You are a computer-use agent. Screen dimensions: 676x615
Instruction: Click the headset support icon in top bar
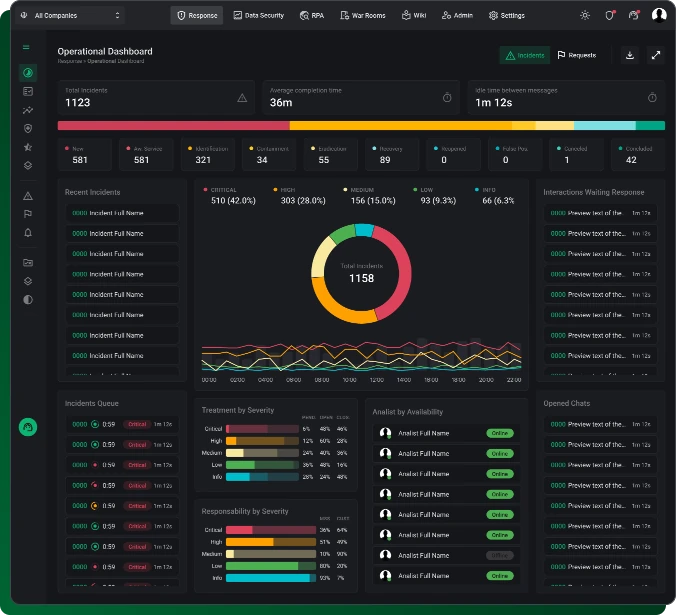pyautogui.click(x=633, y=16)
